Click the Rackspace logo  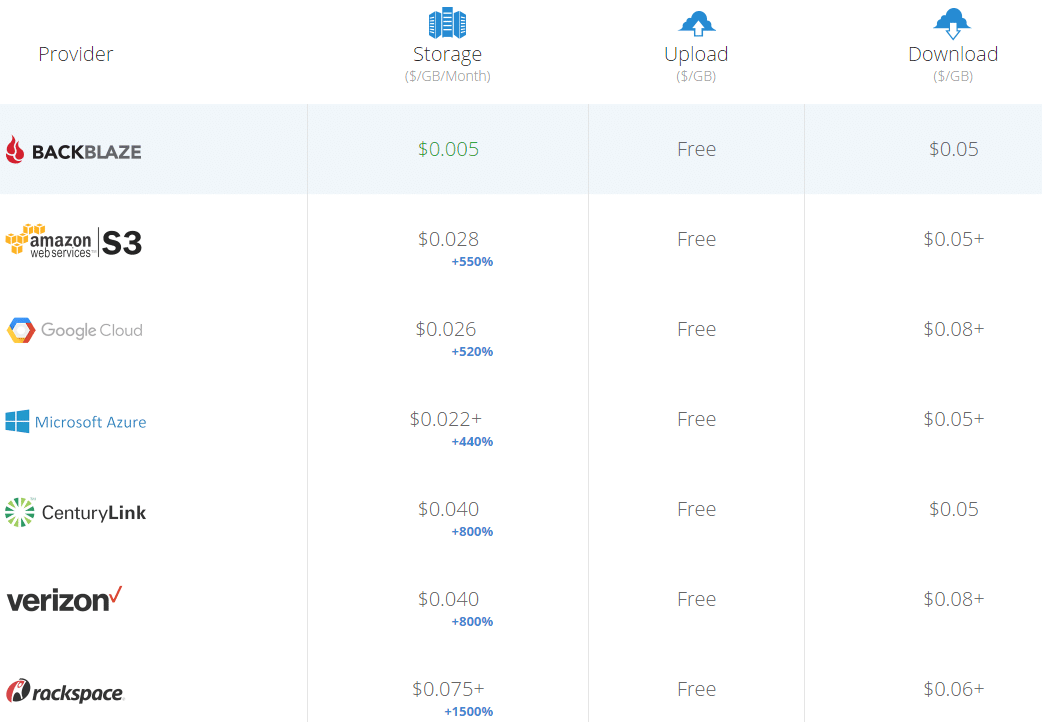[65, 691]
